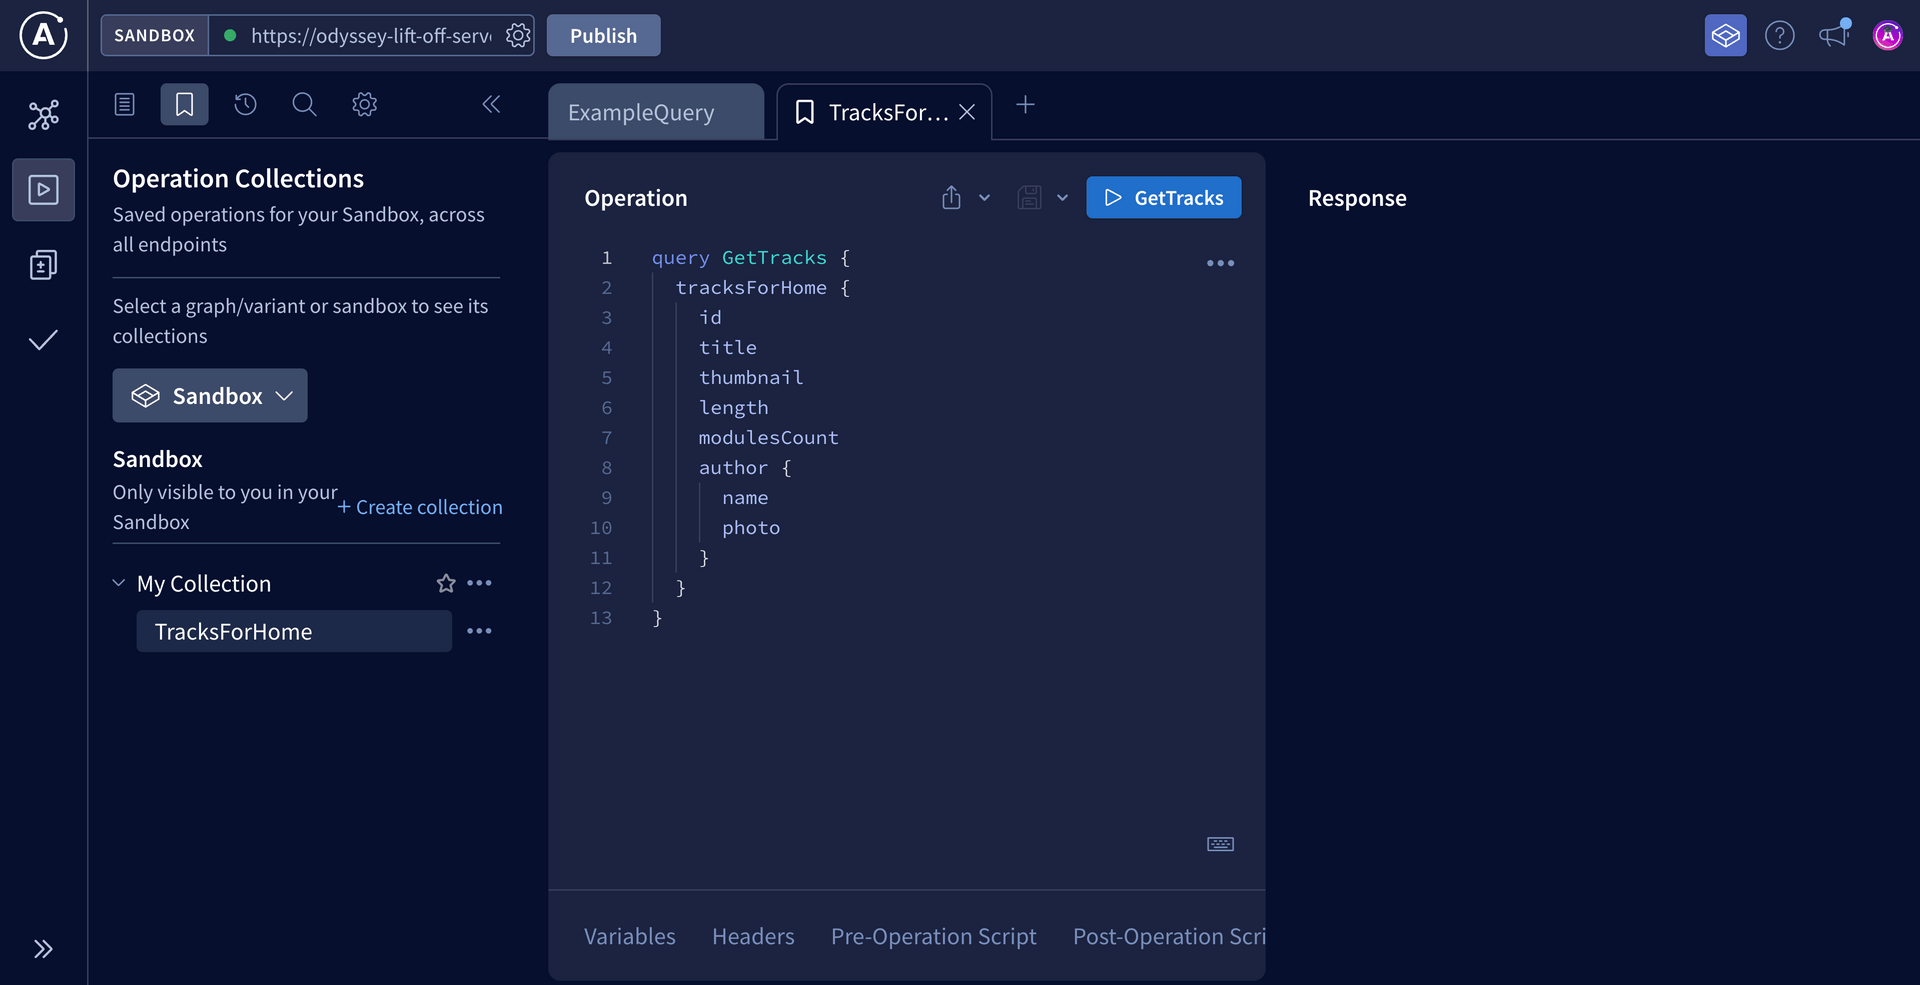Image resolution: width=1920 pixels, height=985 pixels.
Task: Open the share operation dropdown arrow
Action: pos(984,198)
